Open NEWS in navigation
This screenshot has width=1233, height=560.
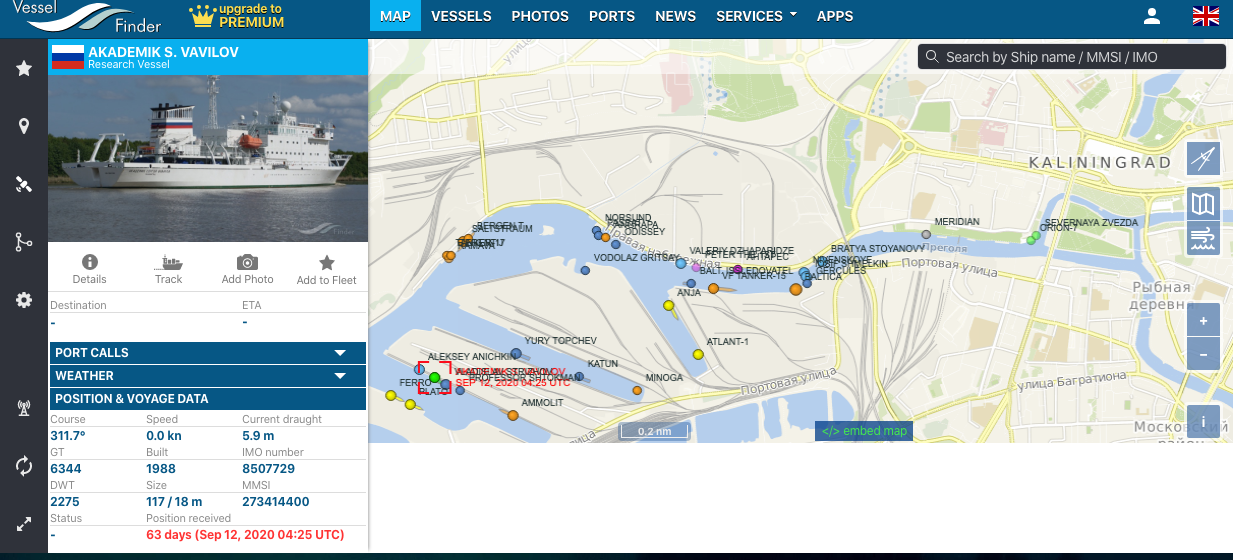[675, 16]
